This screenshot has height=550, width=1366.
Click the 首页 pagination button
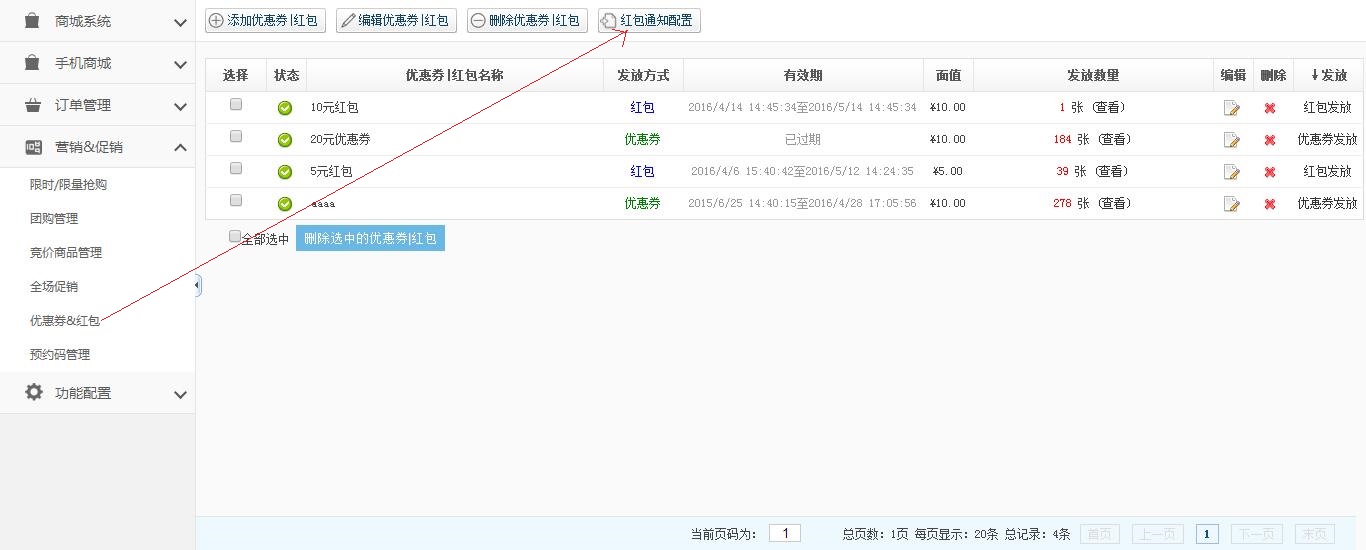point(1100,534)
